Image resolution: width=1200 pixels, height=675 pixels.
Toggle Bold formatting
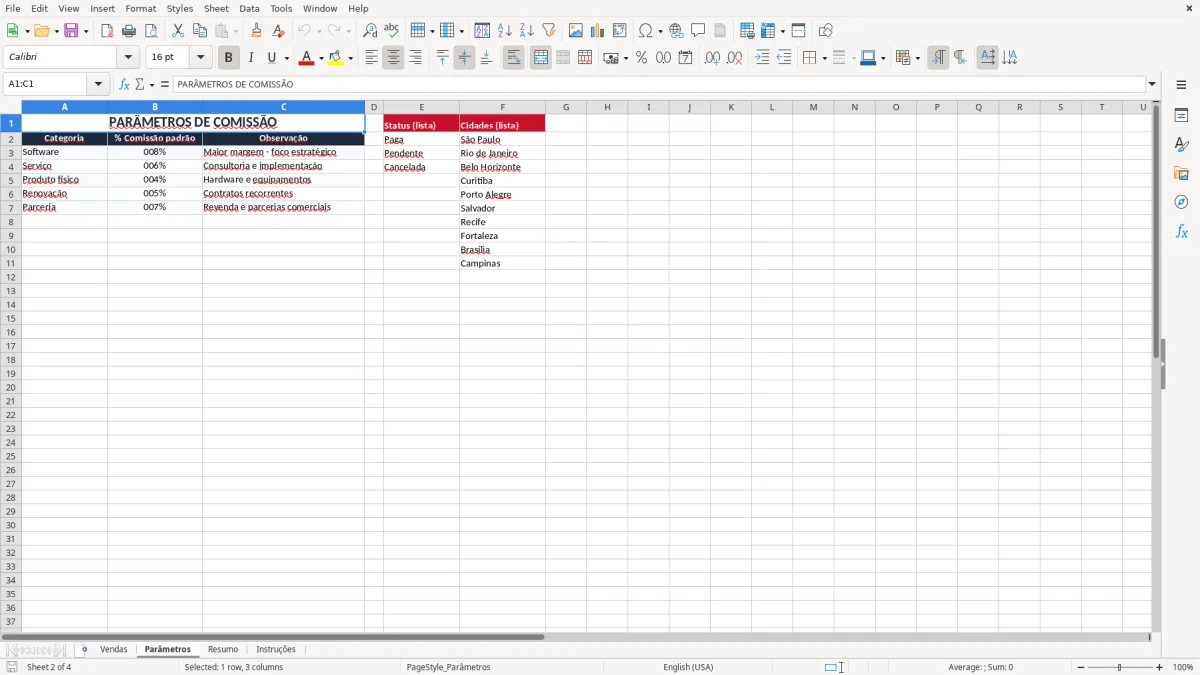coord(229,58)
